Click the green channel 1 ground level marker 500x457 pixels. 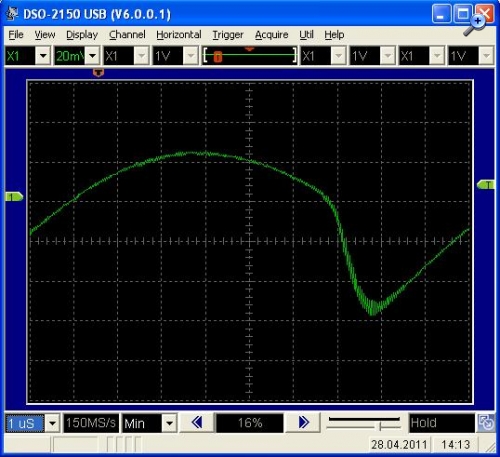click(14, 197)
